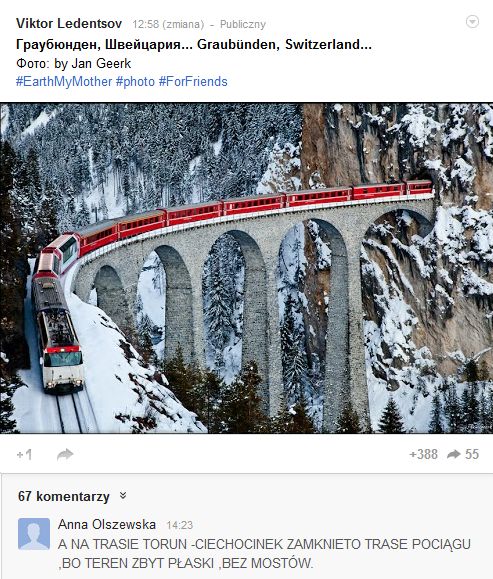The width and height of the screenshot is (493, 579).
Task: Click the (zmiana) edited marker
Action: [183, 24]
